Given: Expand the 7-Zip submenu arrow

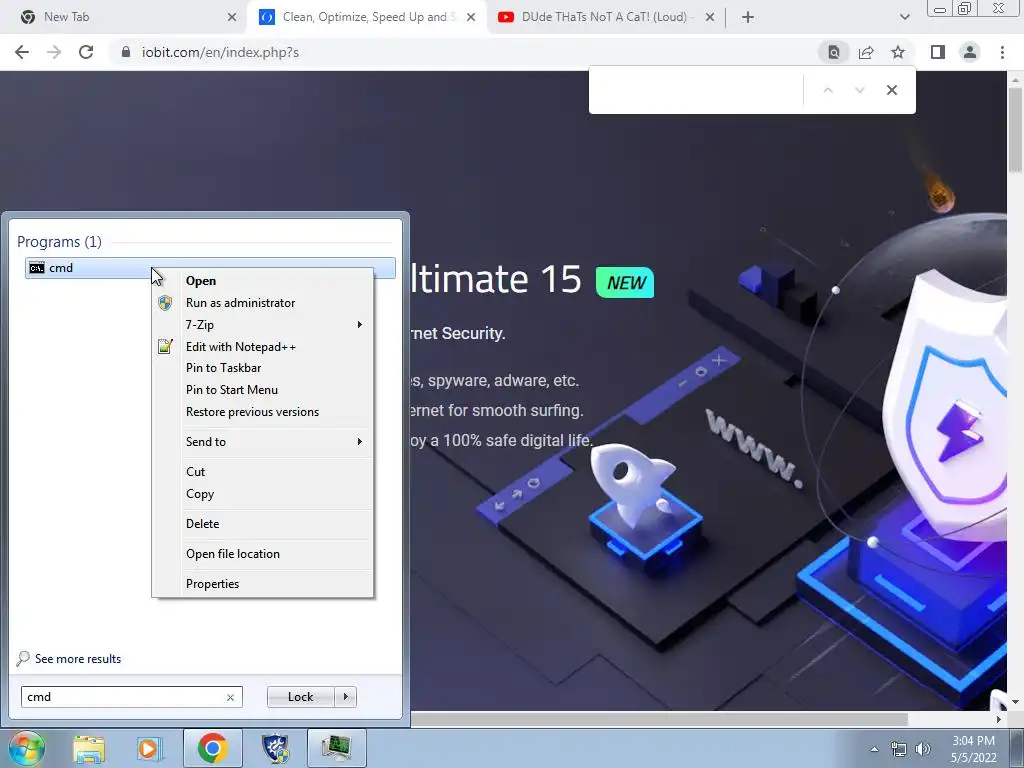Looking at the screenshot, I should (x=359, y=325).
